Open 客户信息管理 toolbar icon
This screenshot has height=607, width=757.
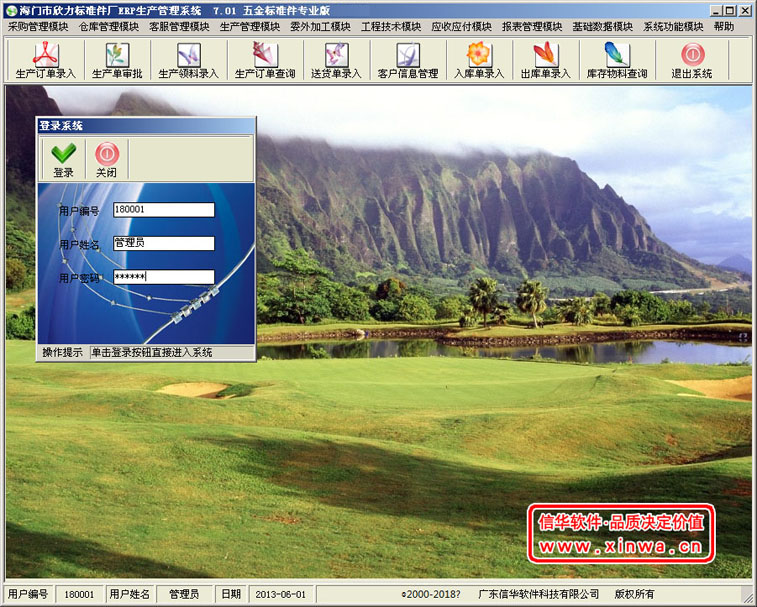[408, 60]
